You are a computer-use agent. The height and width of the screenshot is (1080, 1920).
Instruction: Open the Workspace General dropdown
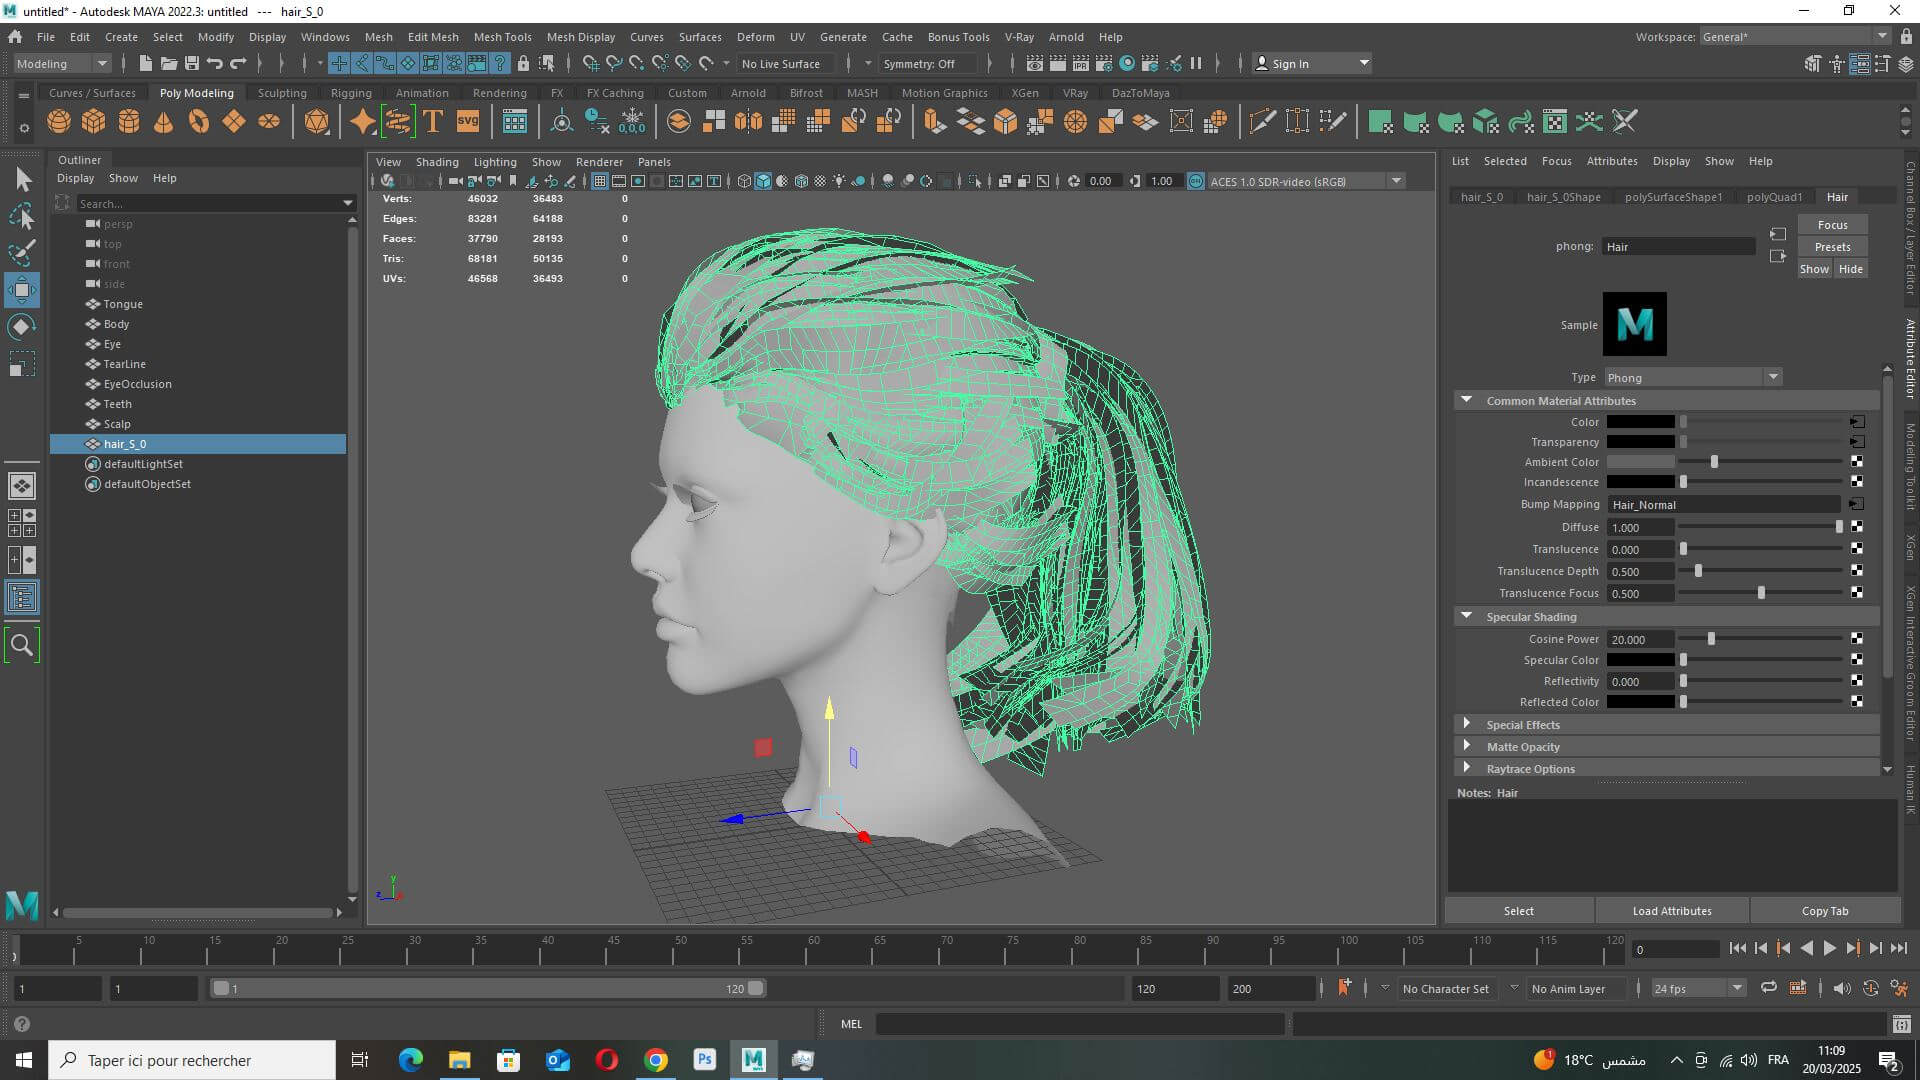[x=1795, y=37]
